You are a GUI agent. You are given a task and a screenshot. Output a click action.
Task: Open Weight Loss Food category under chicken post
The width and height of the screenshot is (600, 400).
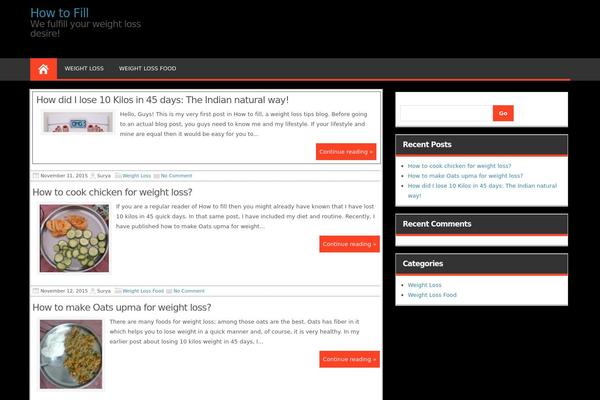coord(143,291)
